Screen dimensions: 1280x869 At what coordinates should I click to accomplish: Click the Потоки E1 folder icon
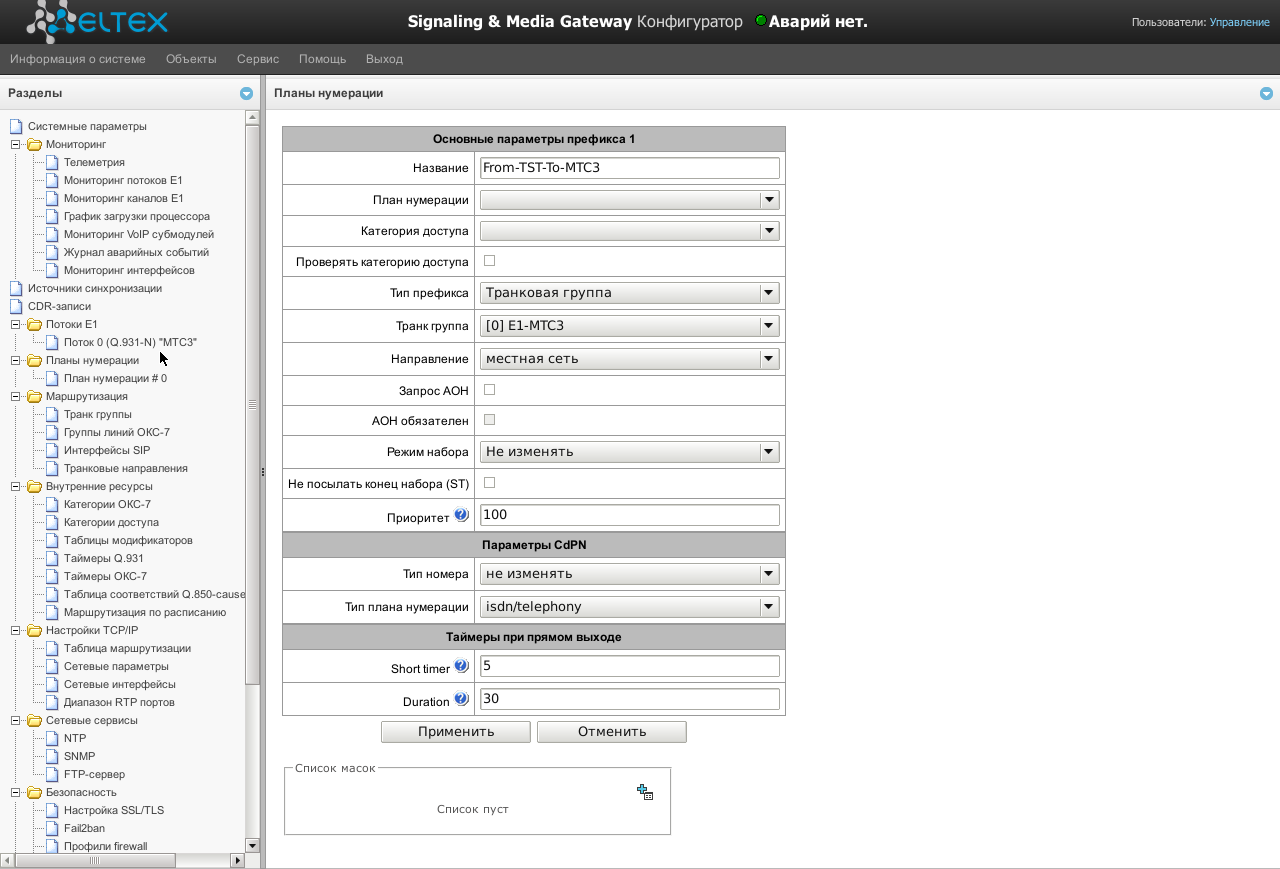click(34, 325)
